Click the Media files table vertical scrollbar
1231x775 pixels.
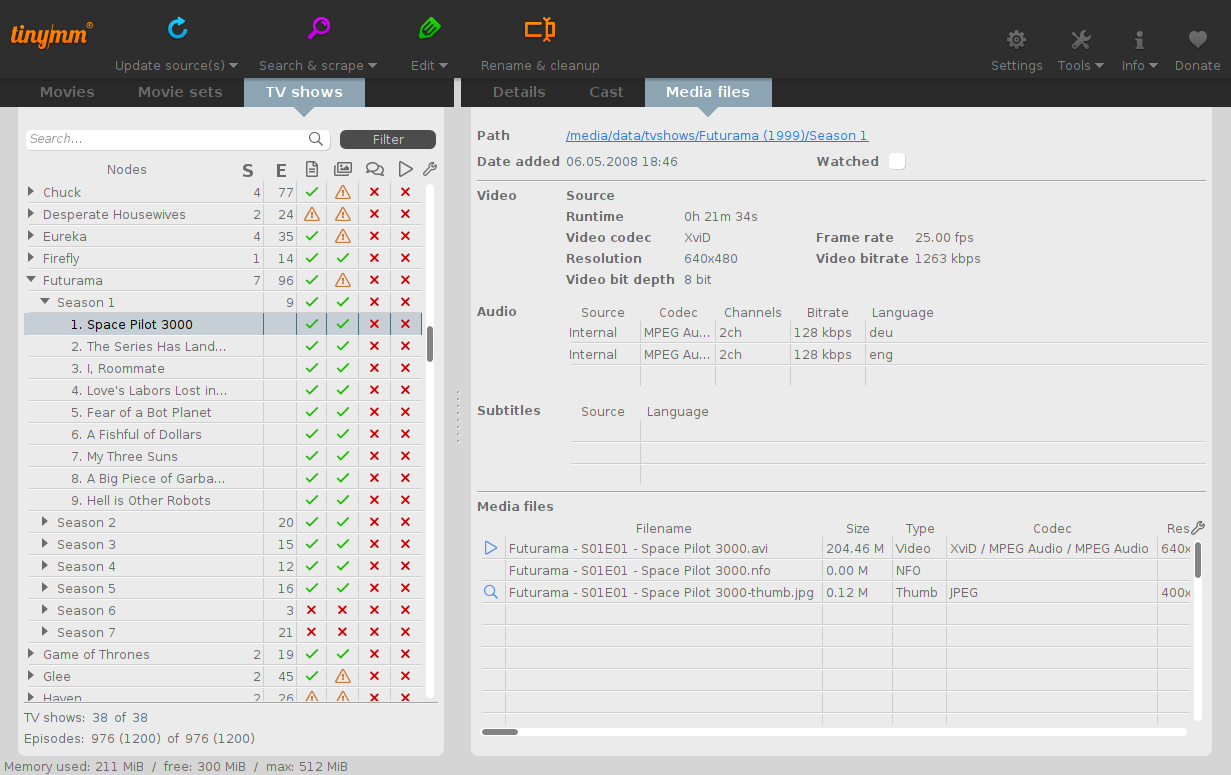pos(1198,560)
